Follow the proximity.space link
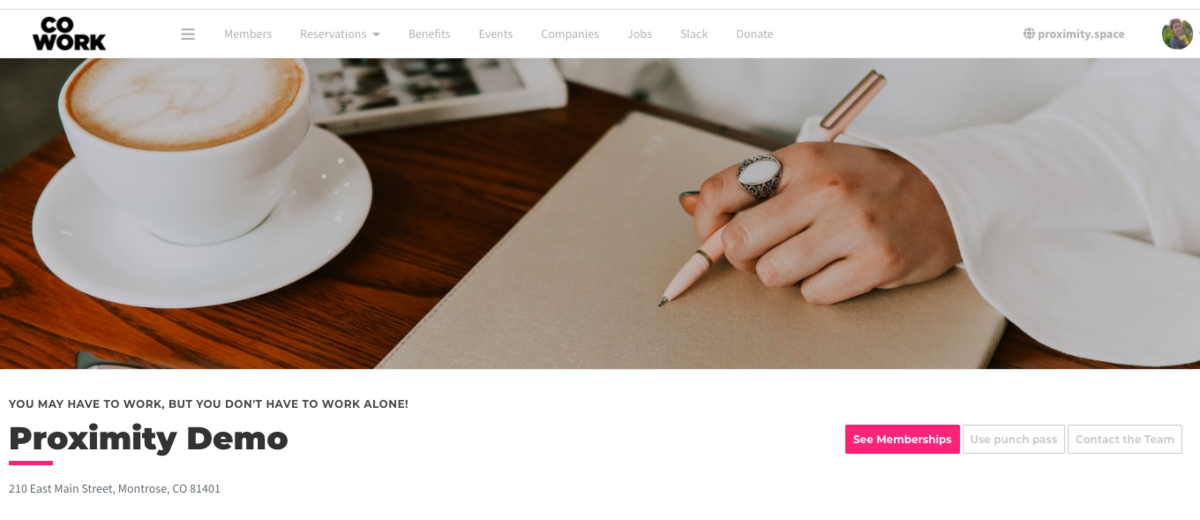This screenshot has height=520, width=1200. click(1081, 34)
